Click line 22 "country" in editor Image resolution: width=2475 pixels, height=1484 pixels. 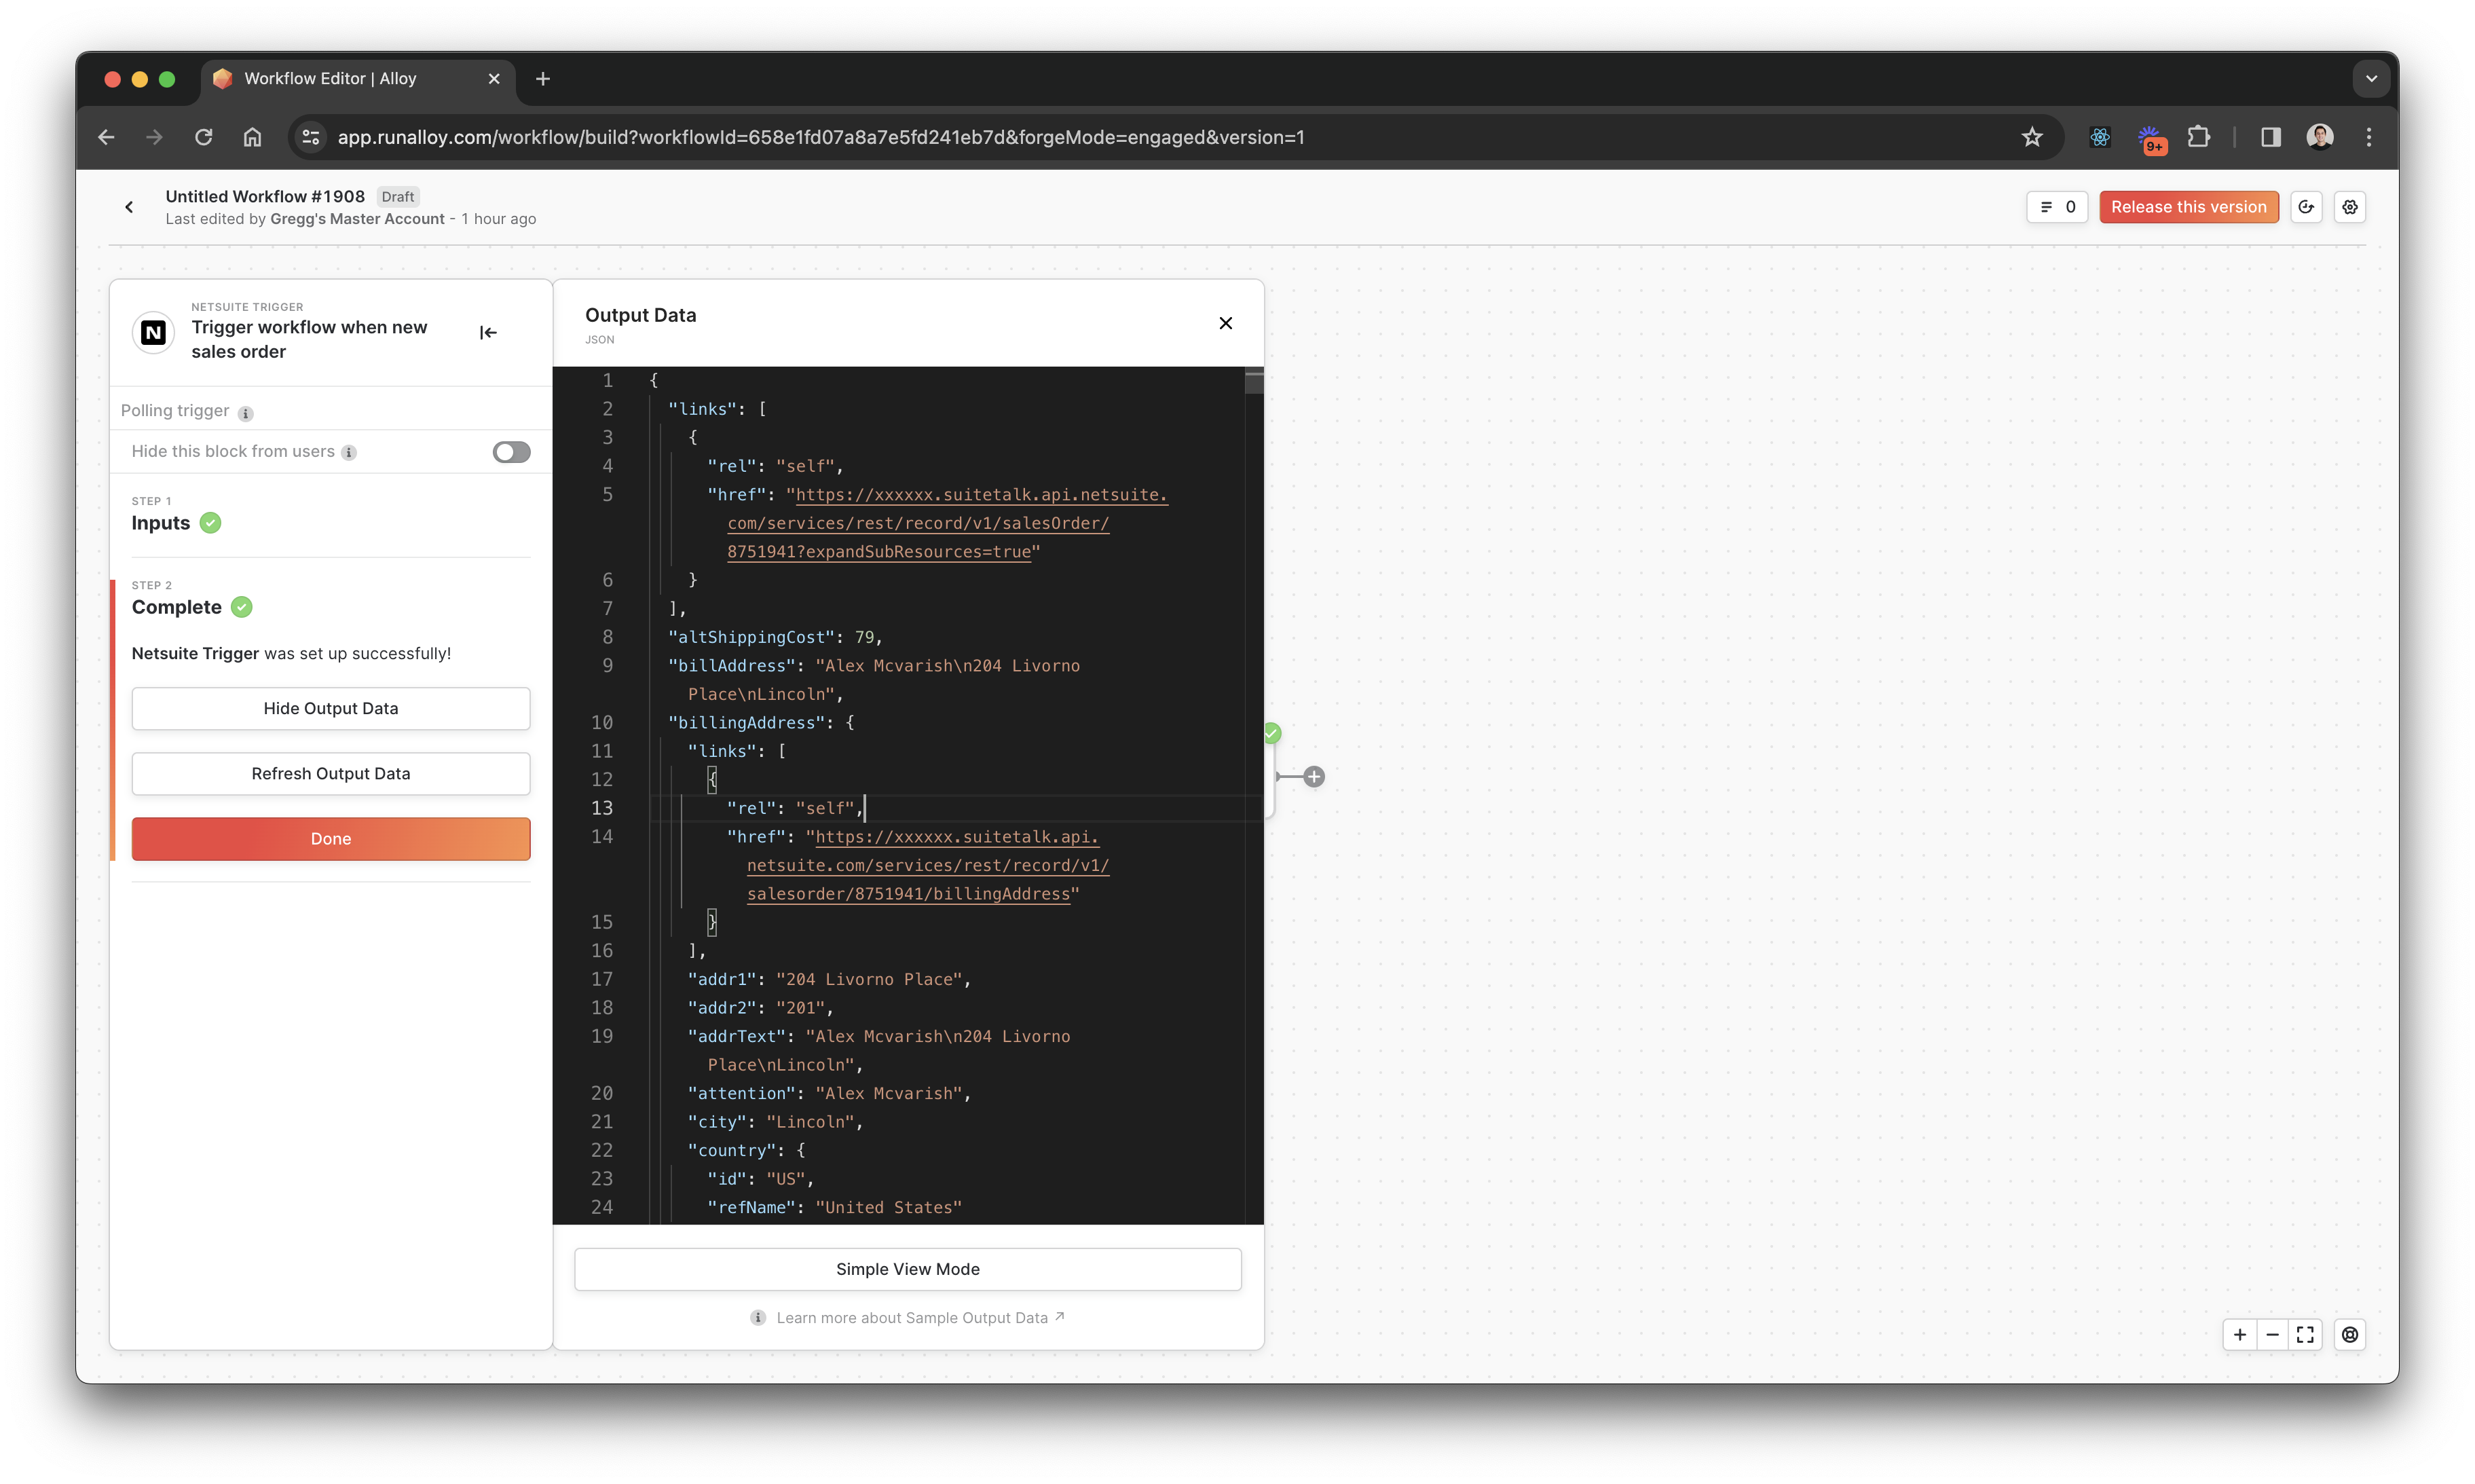pos(747,1150)
